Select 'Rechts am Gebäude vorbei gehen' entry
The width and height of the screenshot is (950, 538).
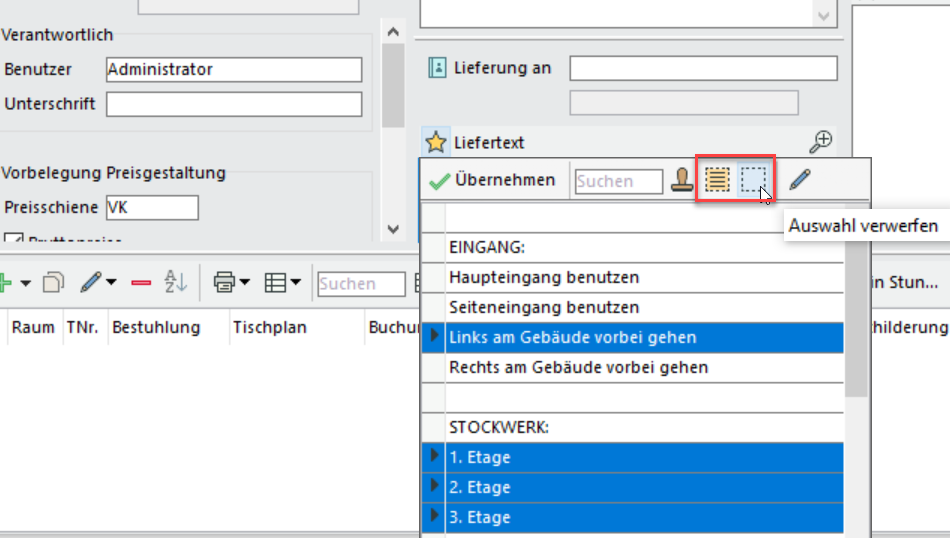578,367
